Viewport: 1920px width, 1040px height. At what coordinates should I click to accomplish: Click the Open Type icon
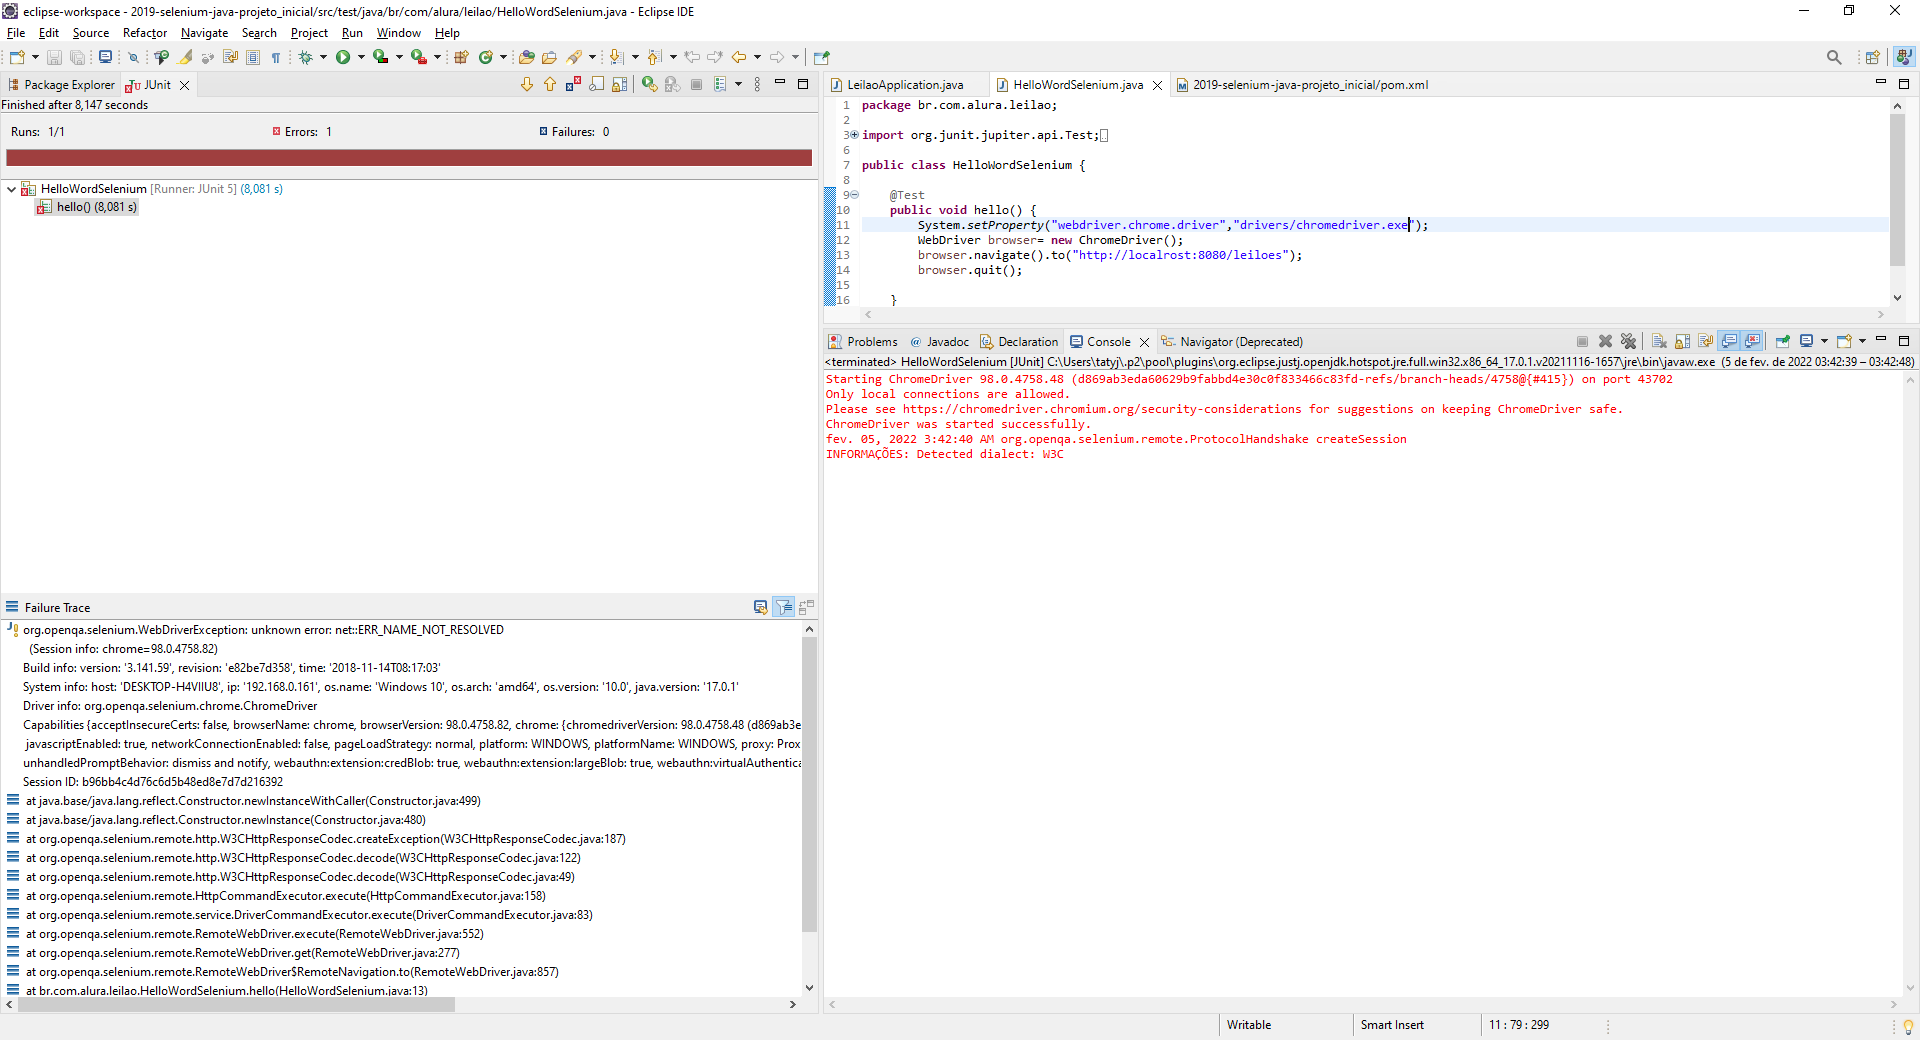tap(526, 57)
